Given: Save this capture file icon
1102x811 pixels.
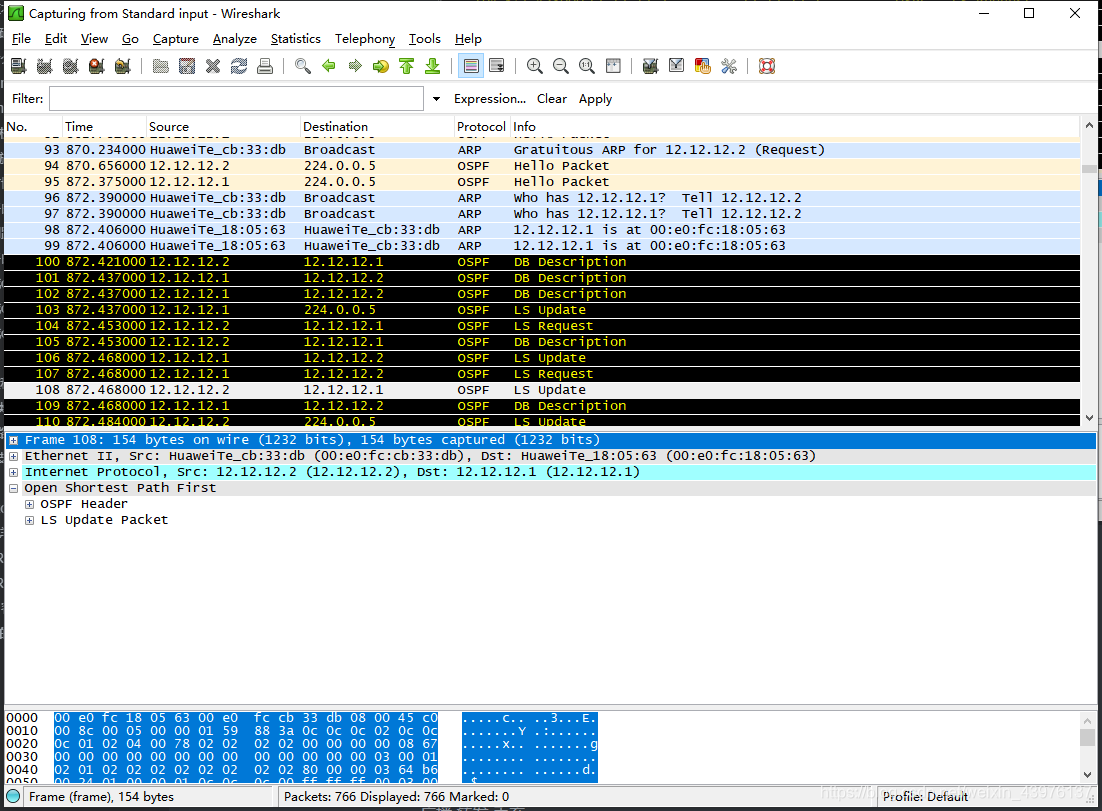Looking at the screenshot, I should click(187, 66).
